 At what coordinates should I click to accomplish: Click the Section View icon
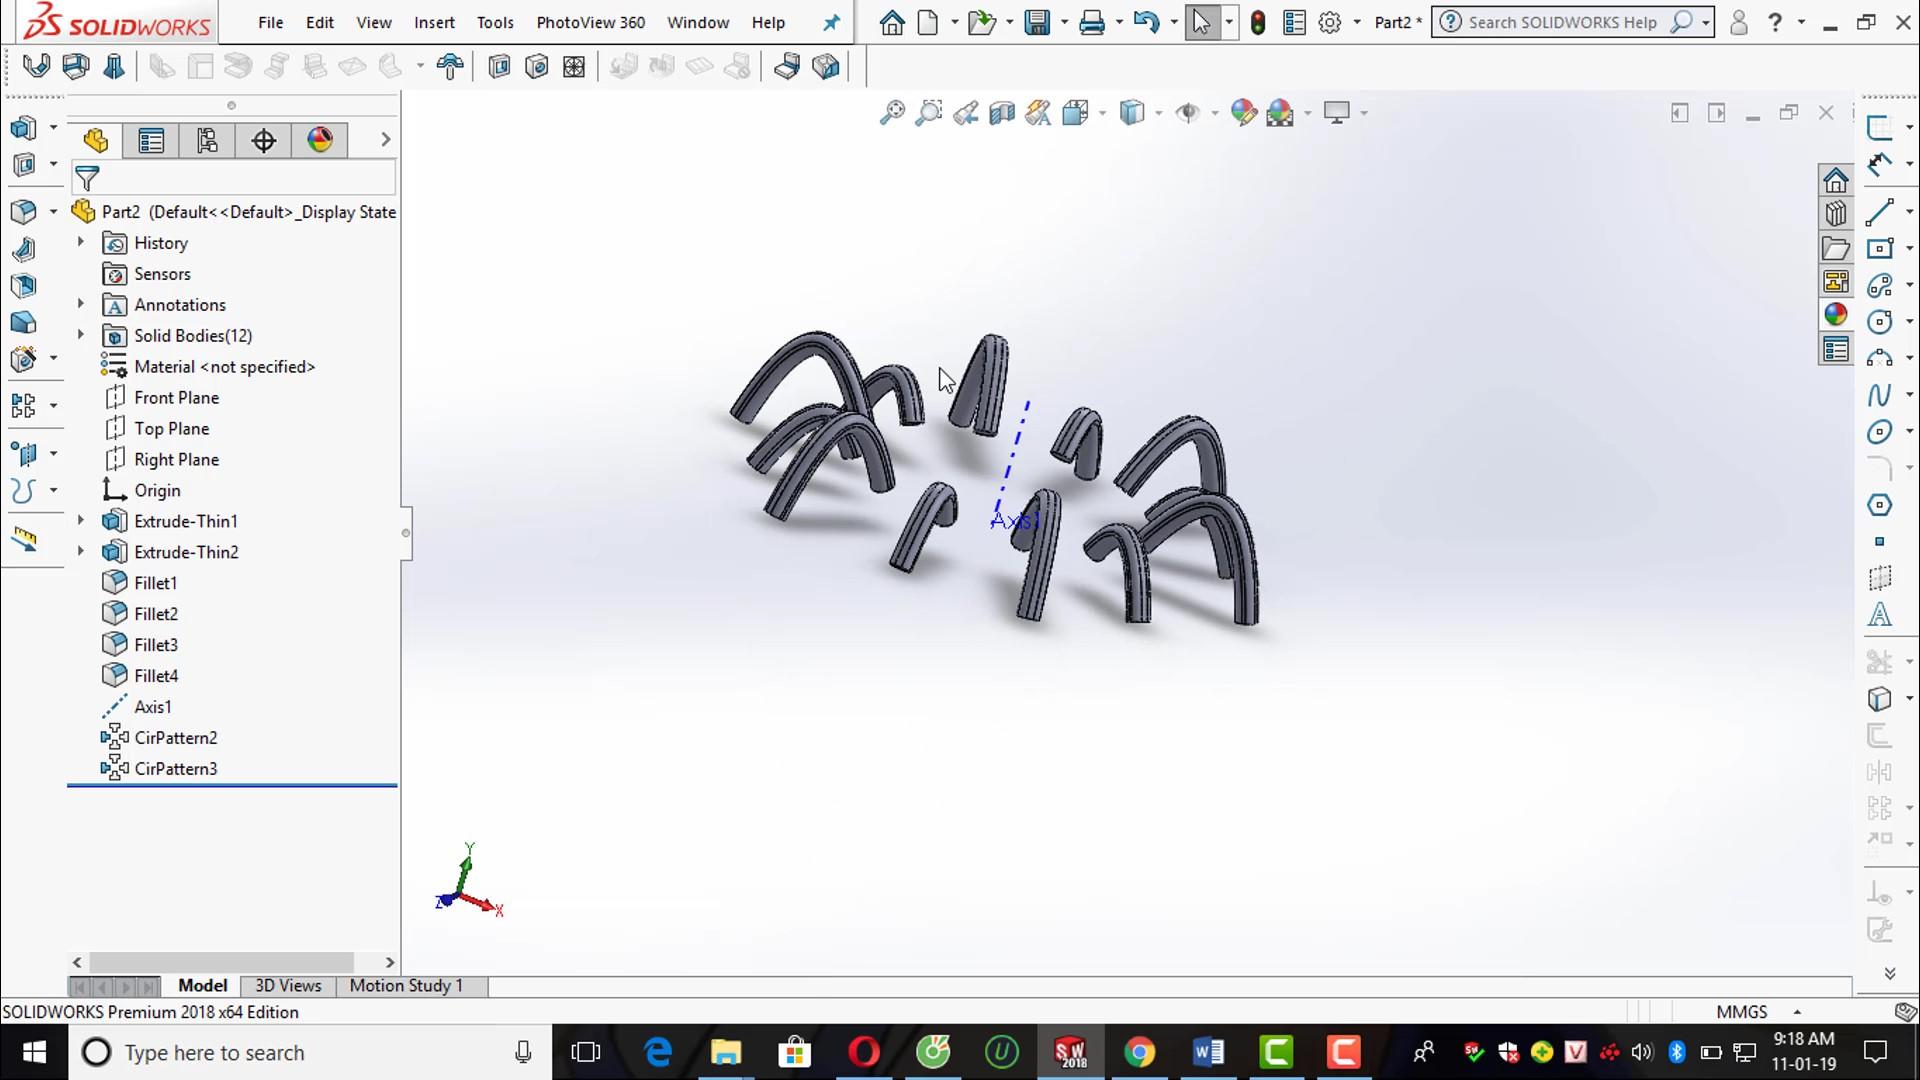(x=1002, y=113)
